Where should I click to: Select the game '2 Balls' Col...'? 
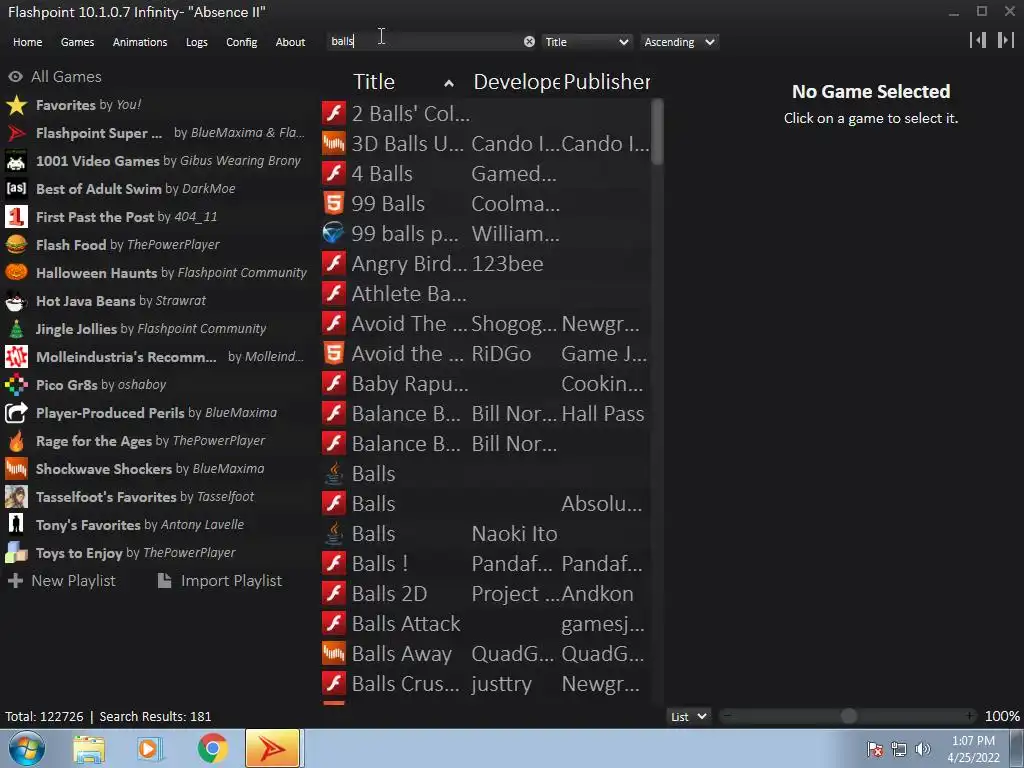(486, 114)
